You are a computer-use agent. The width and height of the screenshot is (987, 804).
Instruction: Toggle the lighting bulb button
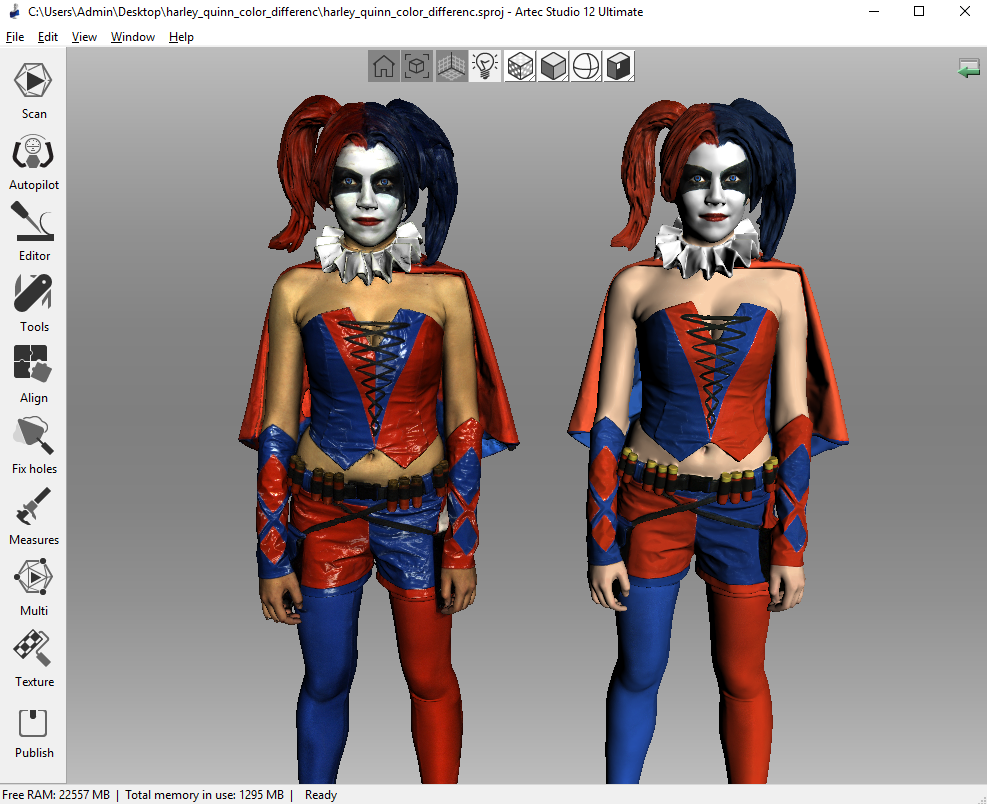click(485, 66)
